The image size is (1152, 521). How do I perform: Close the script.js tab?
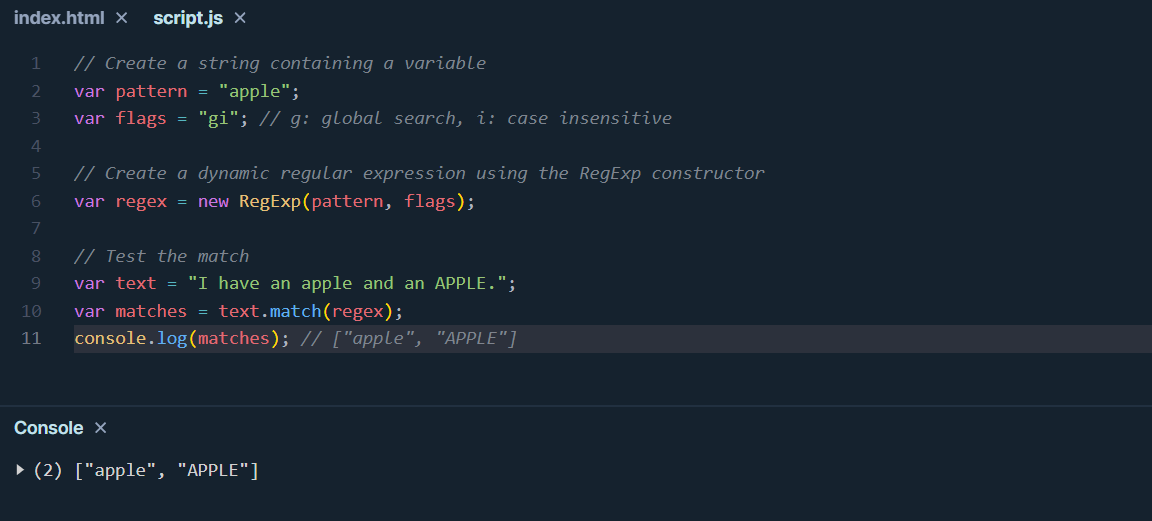pos(240,18)
